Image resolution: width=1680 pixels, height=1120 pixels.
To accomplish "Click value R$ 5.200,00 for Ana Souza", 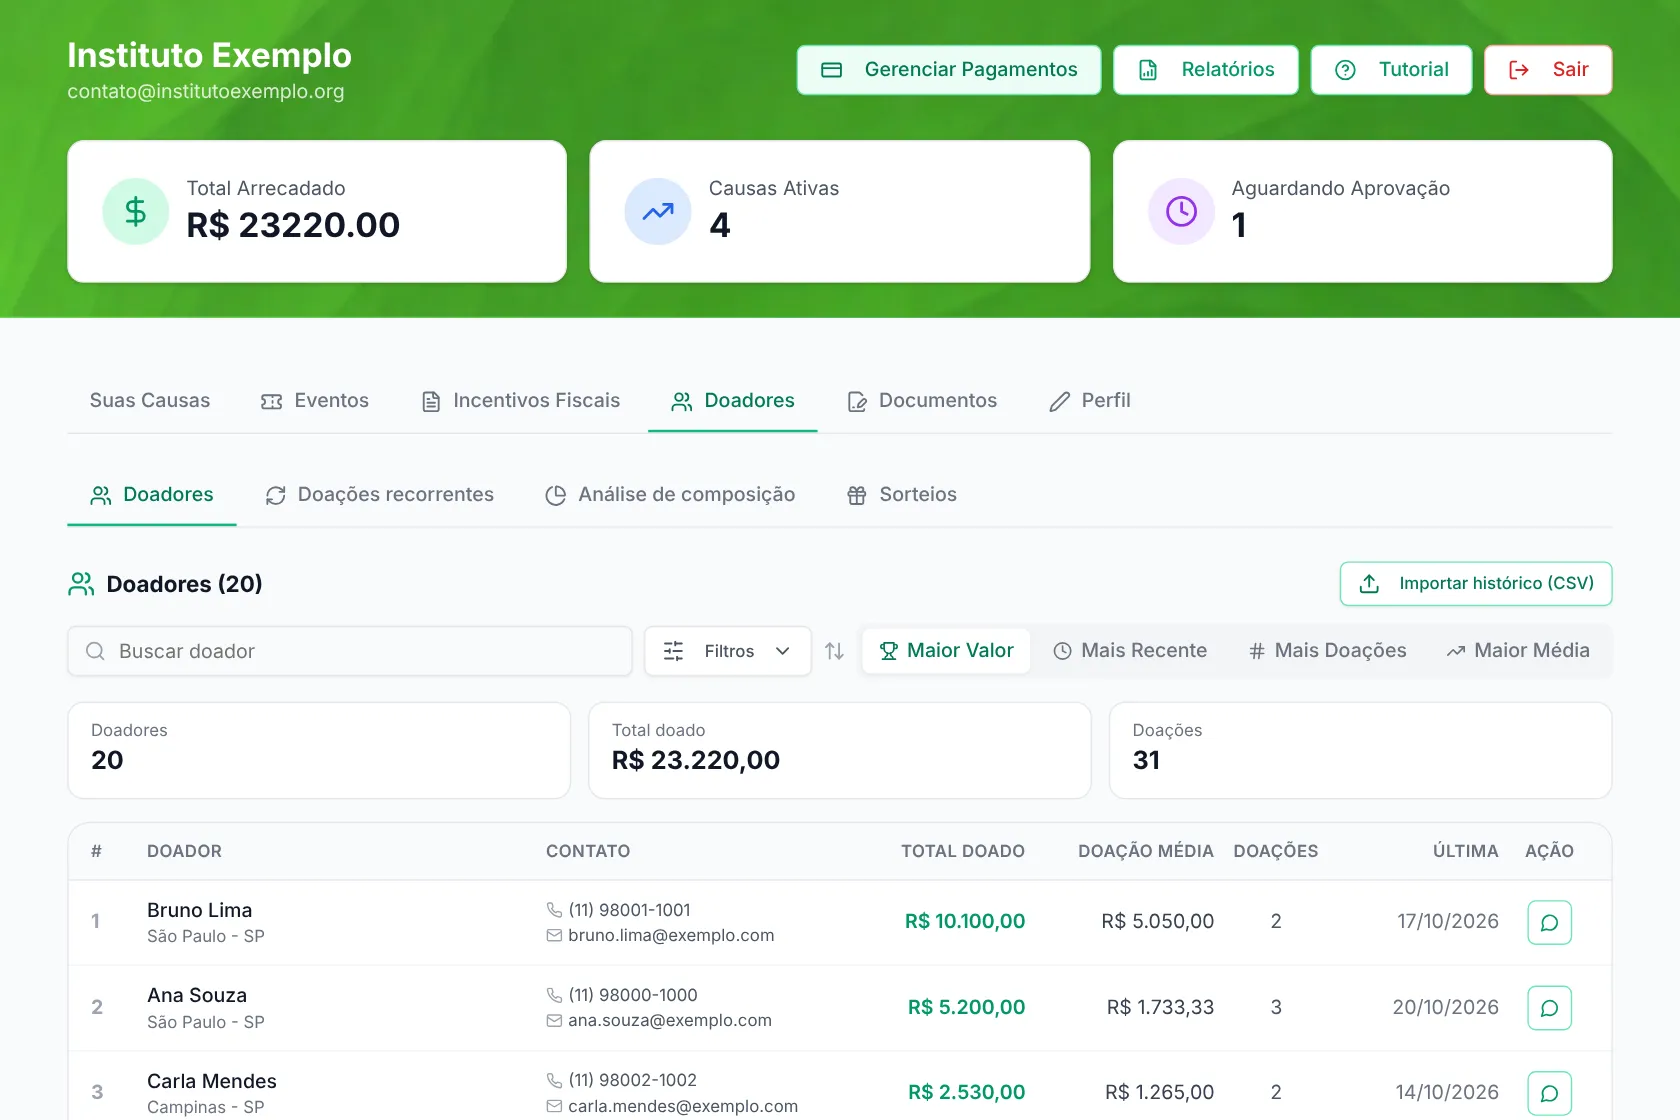I will 967,1007.
